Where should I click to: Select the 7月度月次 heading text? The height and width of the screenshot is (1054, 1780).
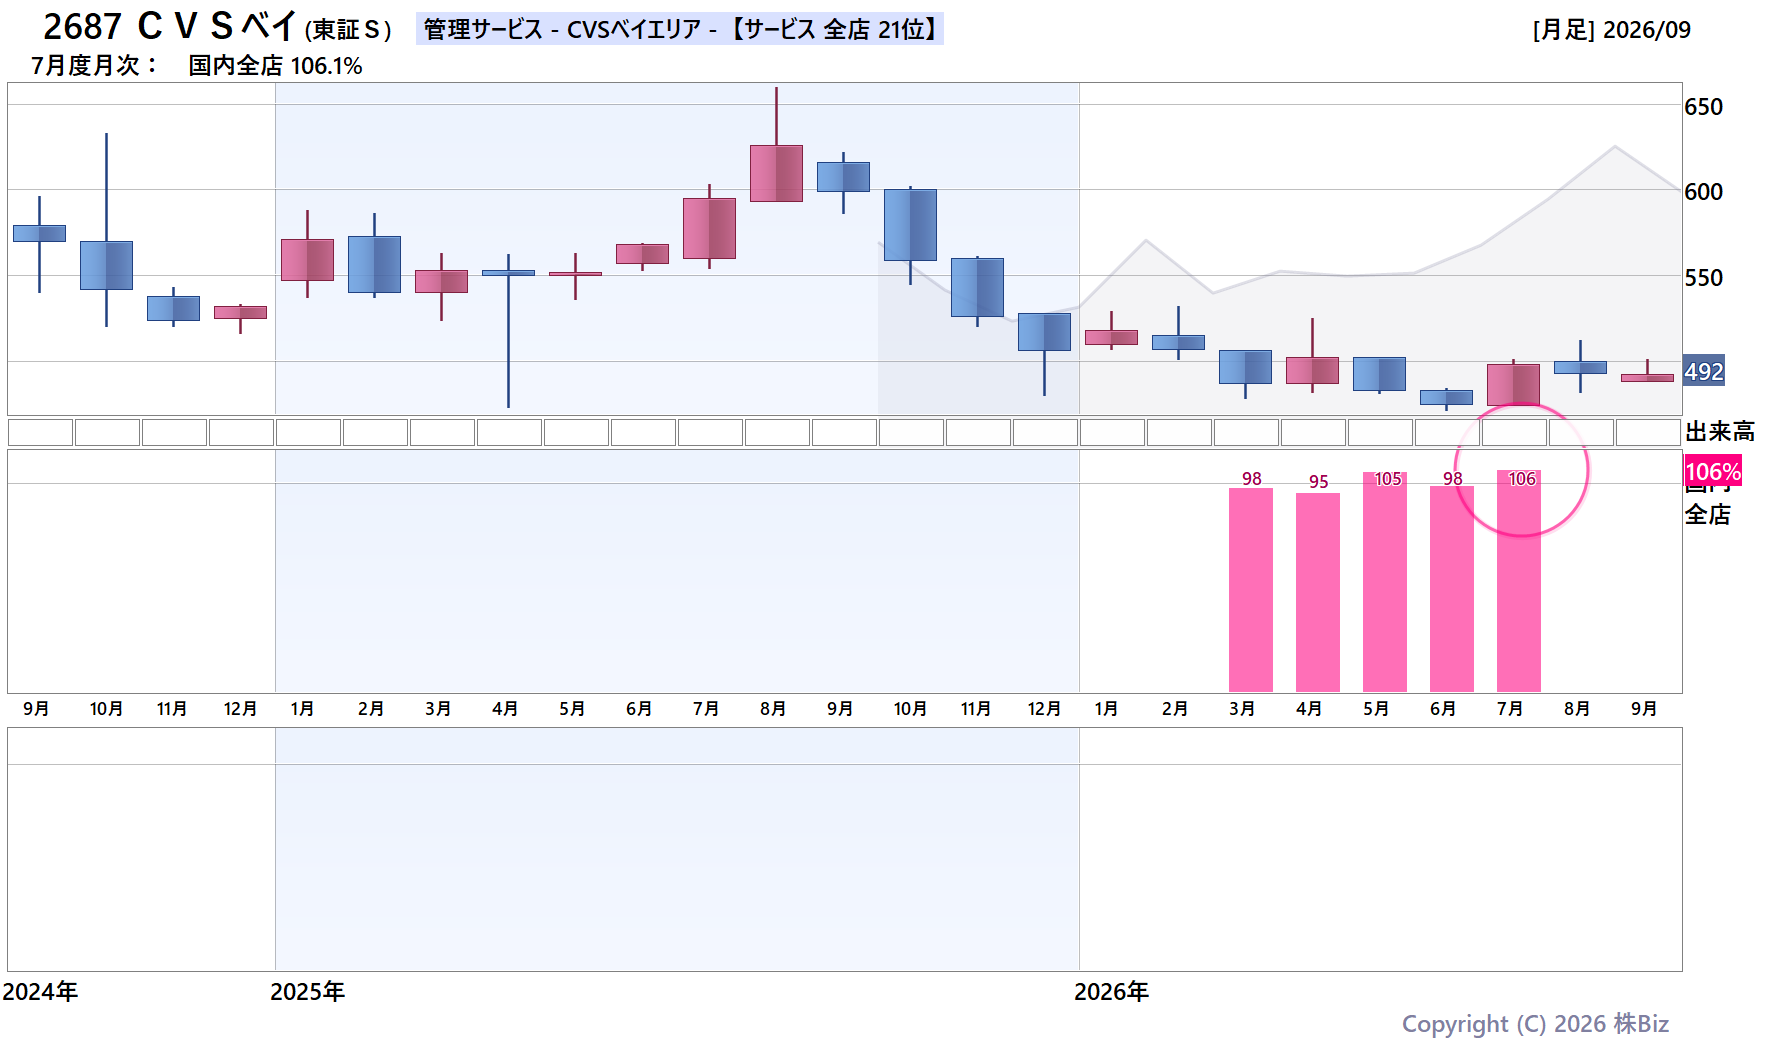[94, 66]
